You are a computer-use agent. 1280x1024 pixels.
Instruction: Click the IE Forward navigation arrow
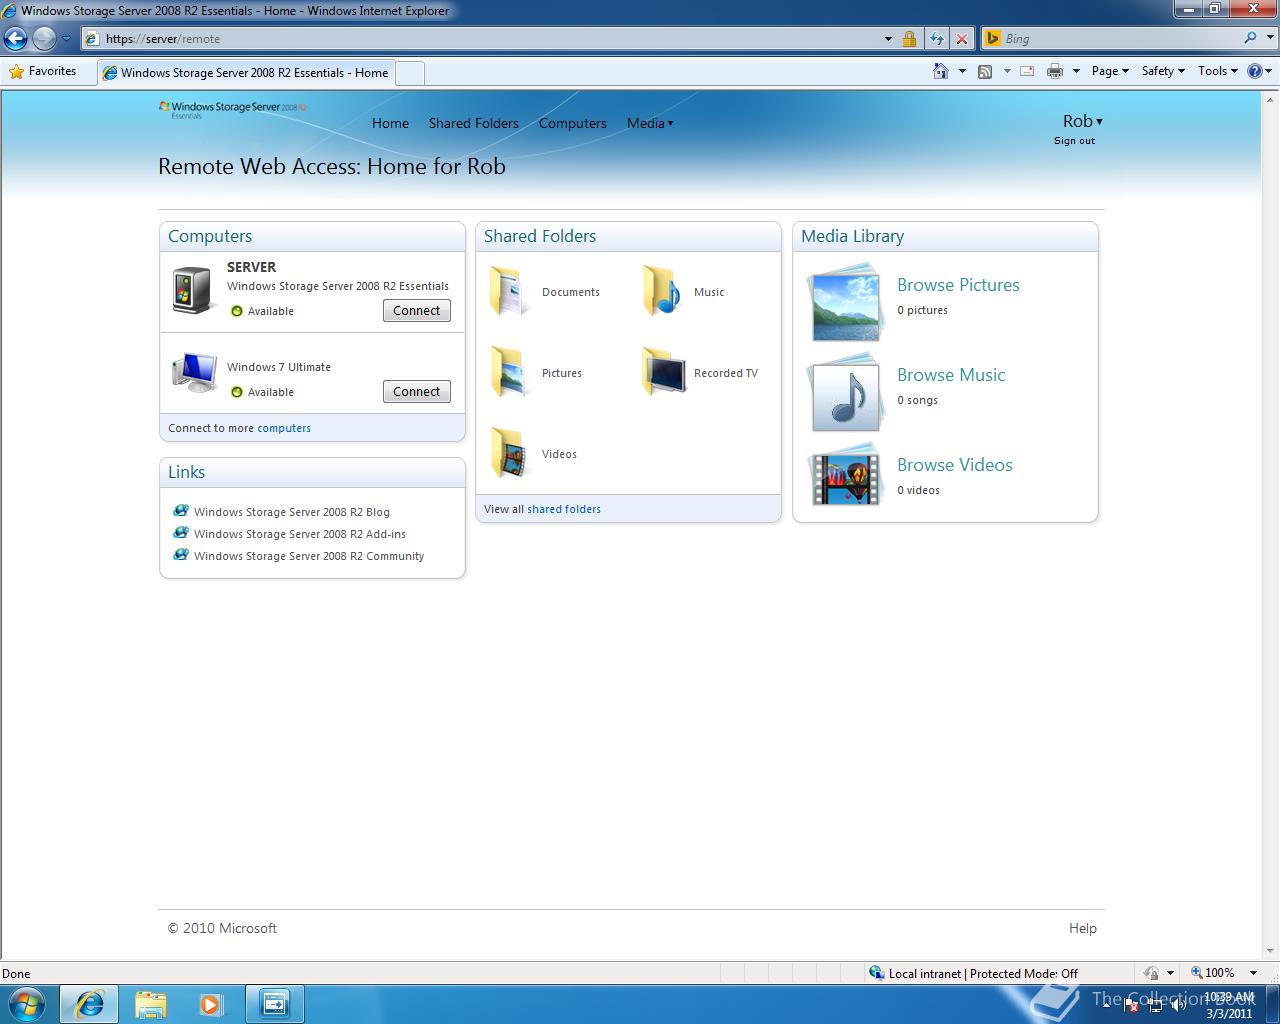44,39
